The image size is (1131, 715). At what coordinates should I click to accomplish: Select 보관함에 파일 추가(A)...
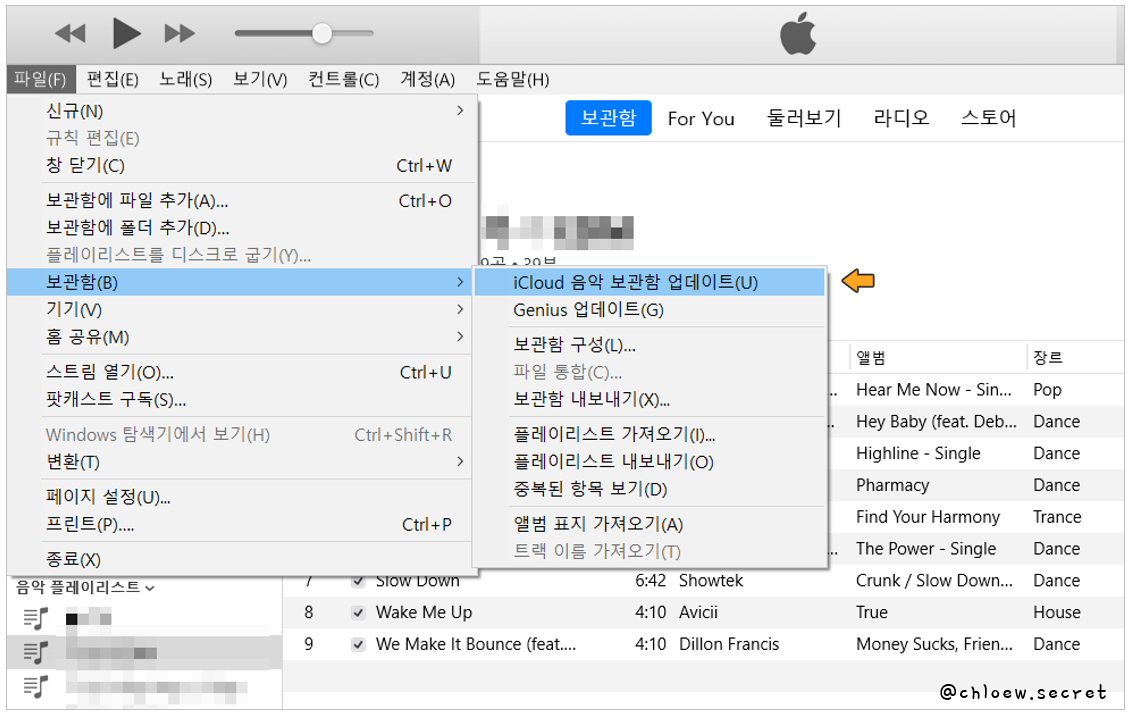pos(242,201)
